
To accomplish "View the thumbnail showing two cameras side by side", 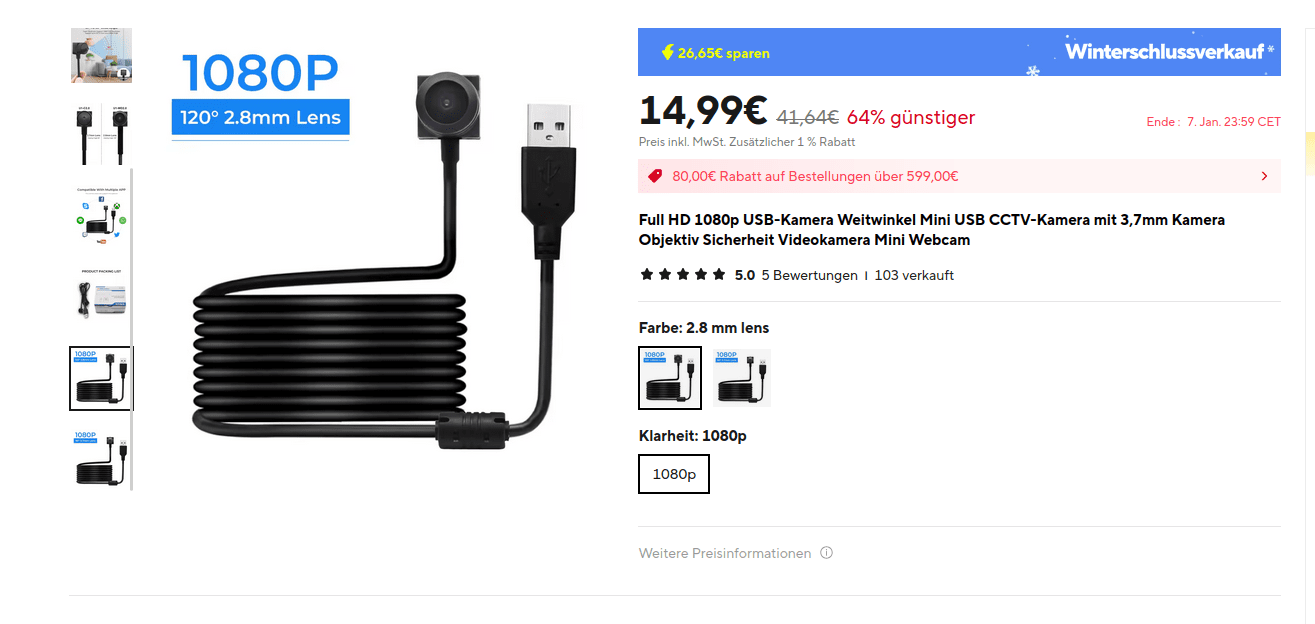I will (x=101, y=134).
